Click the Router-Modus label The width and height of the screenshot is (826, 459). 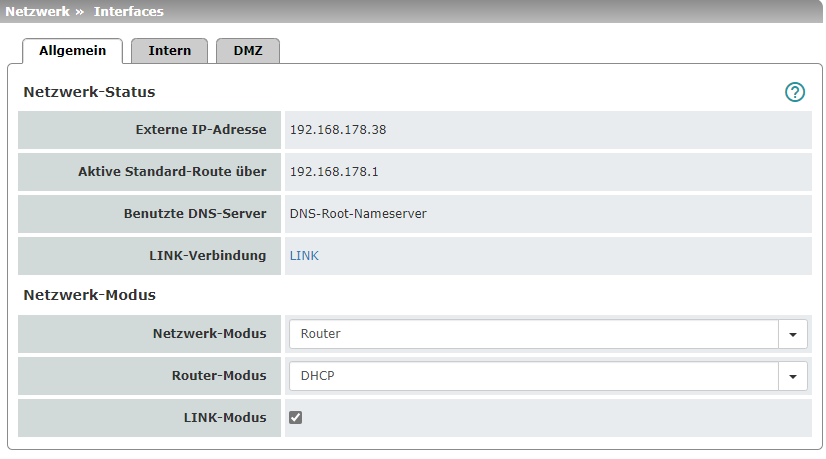[x=219, y=376]
